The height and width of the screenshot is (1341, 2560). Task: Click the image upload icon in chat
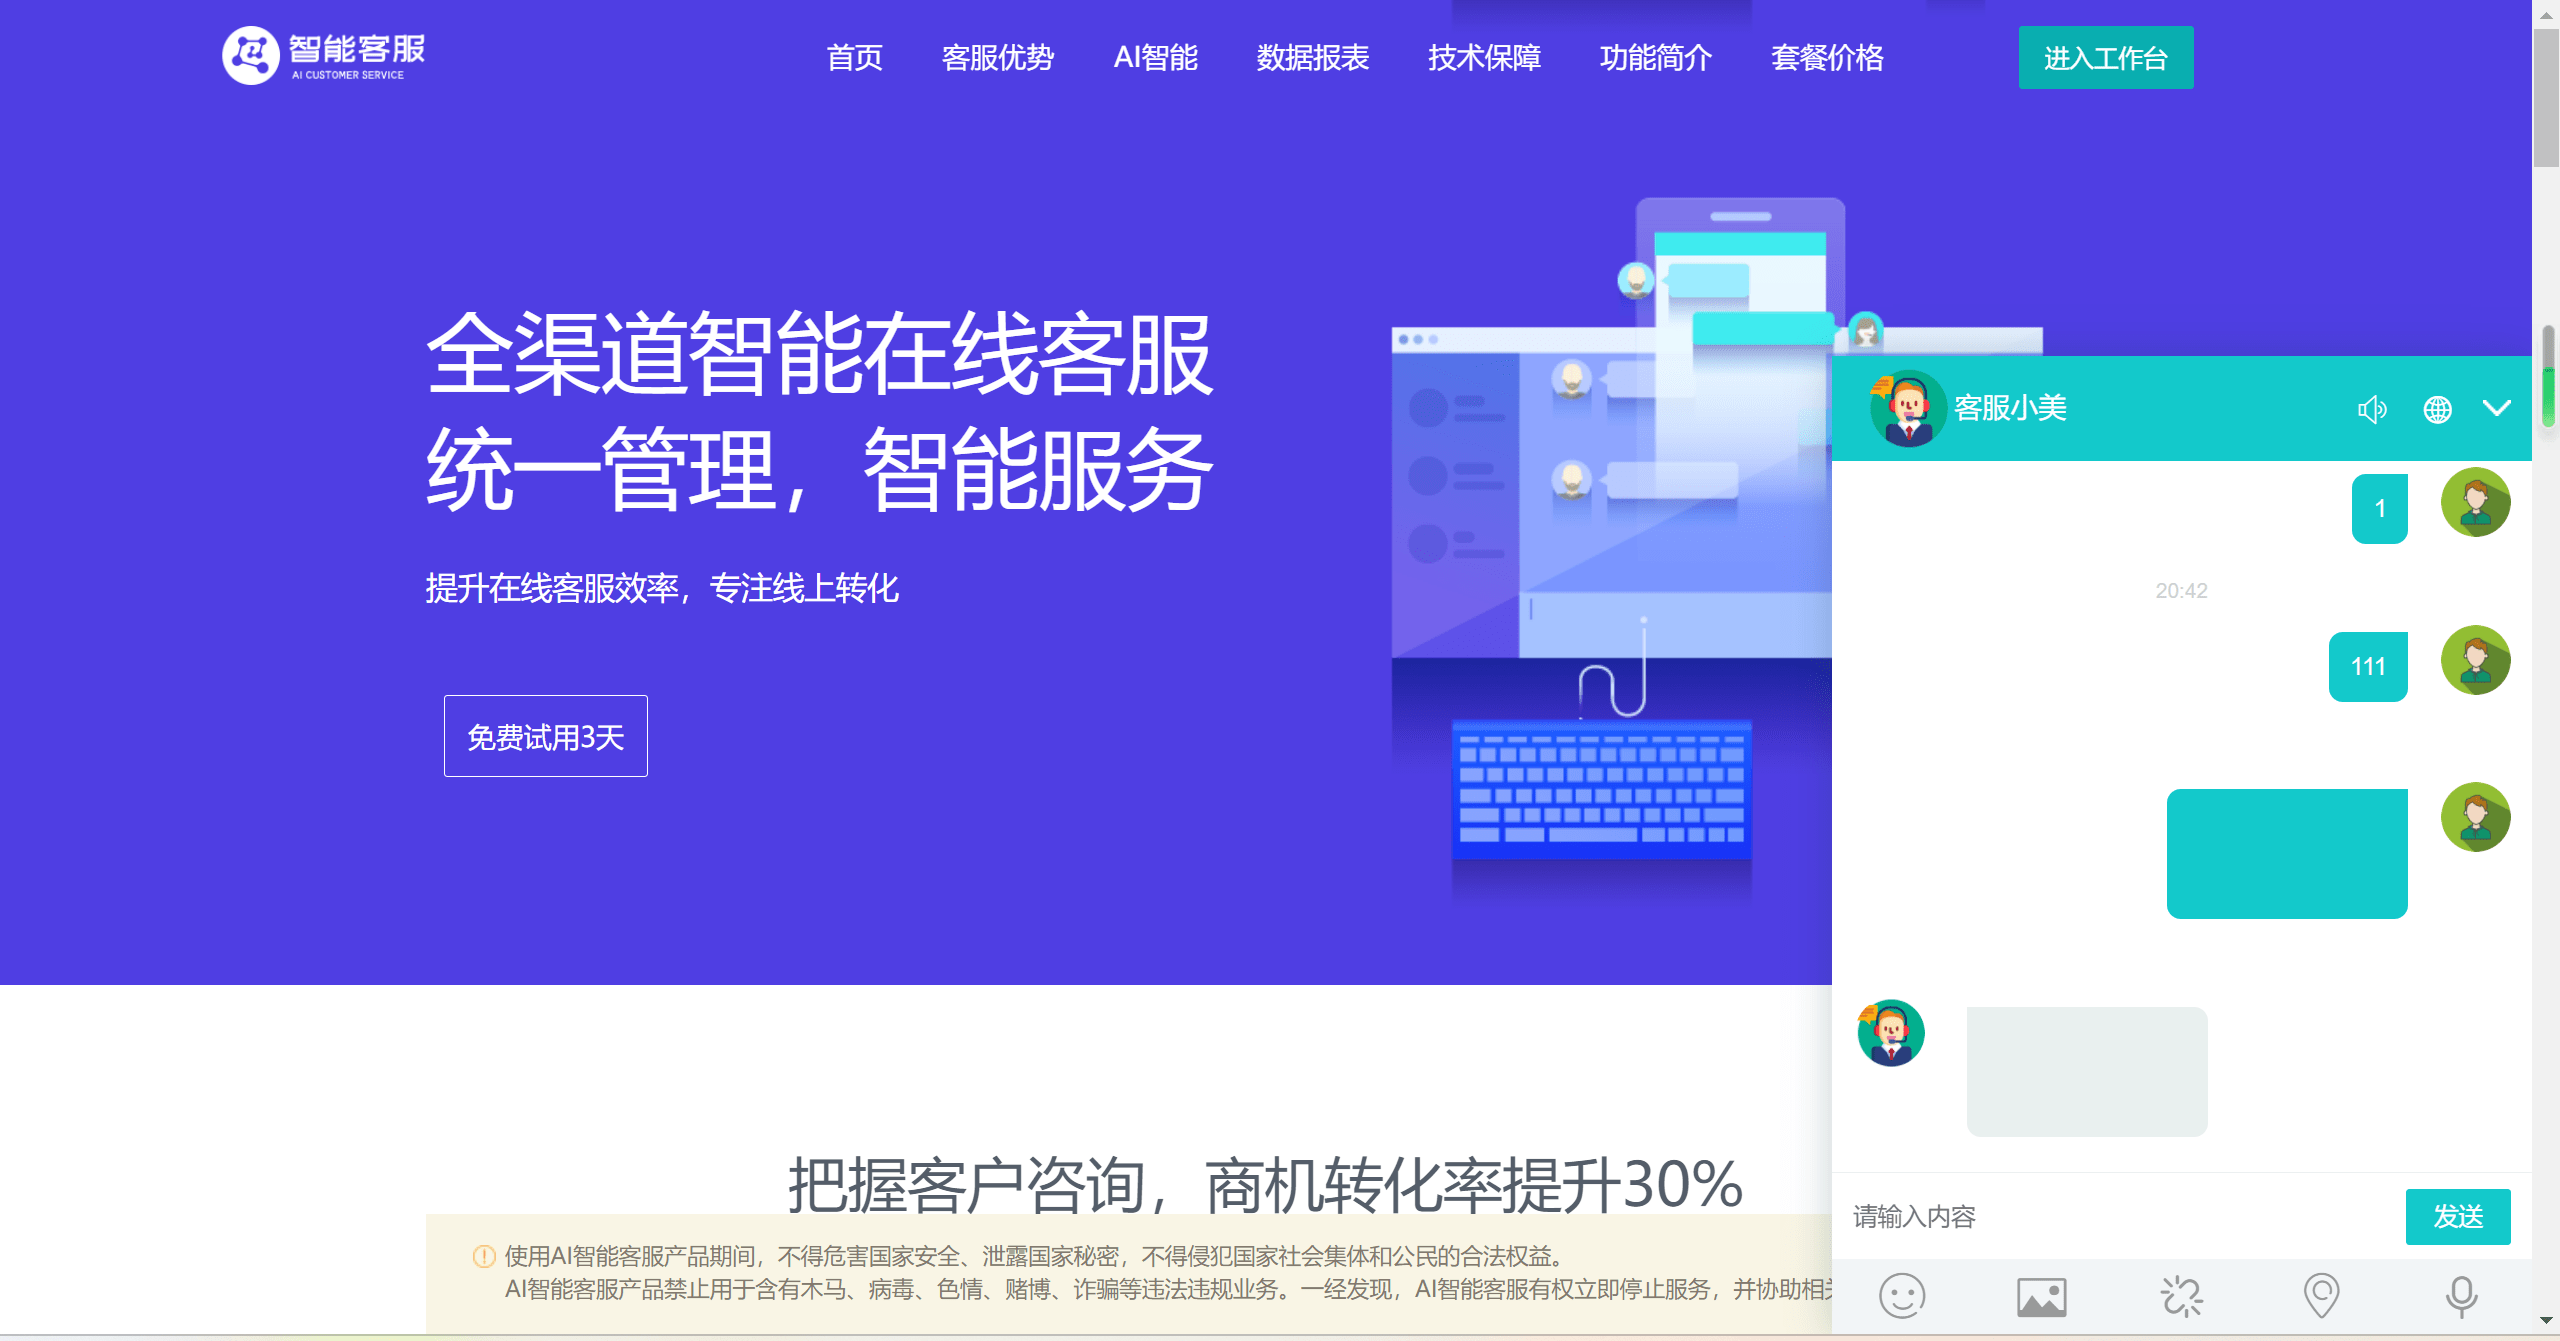coord(2039,1295)
